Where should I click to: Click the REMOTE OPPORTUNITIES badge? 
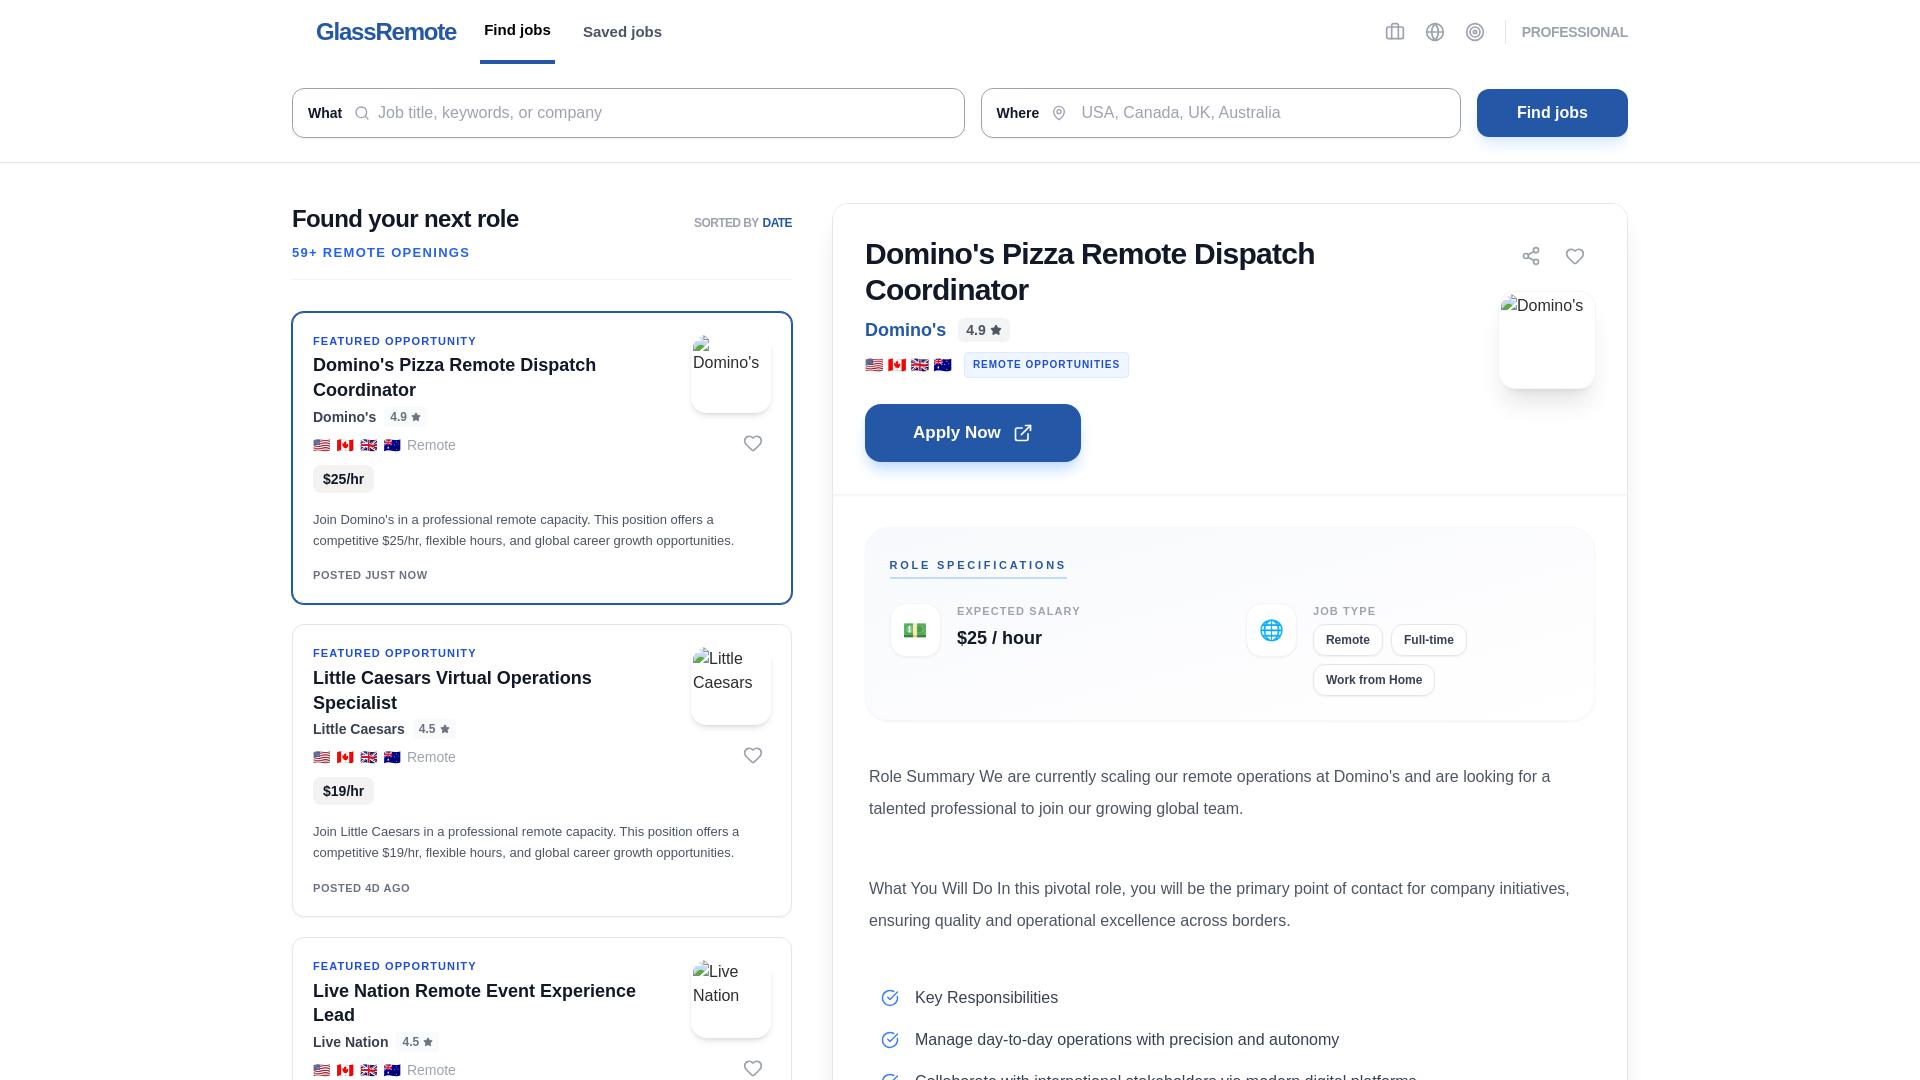[1046, 365]
